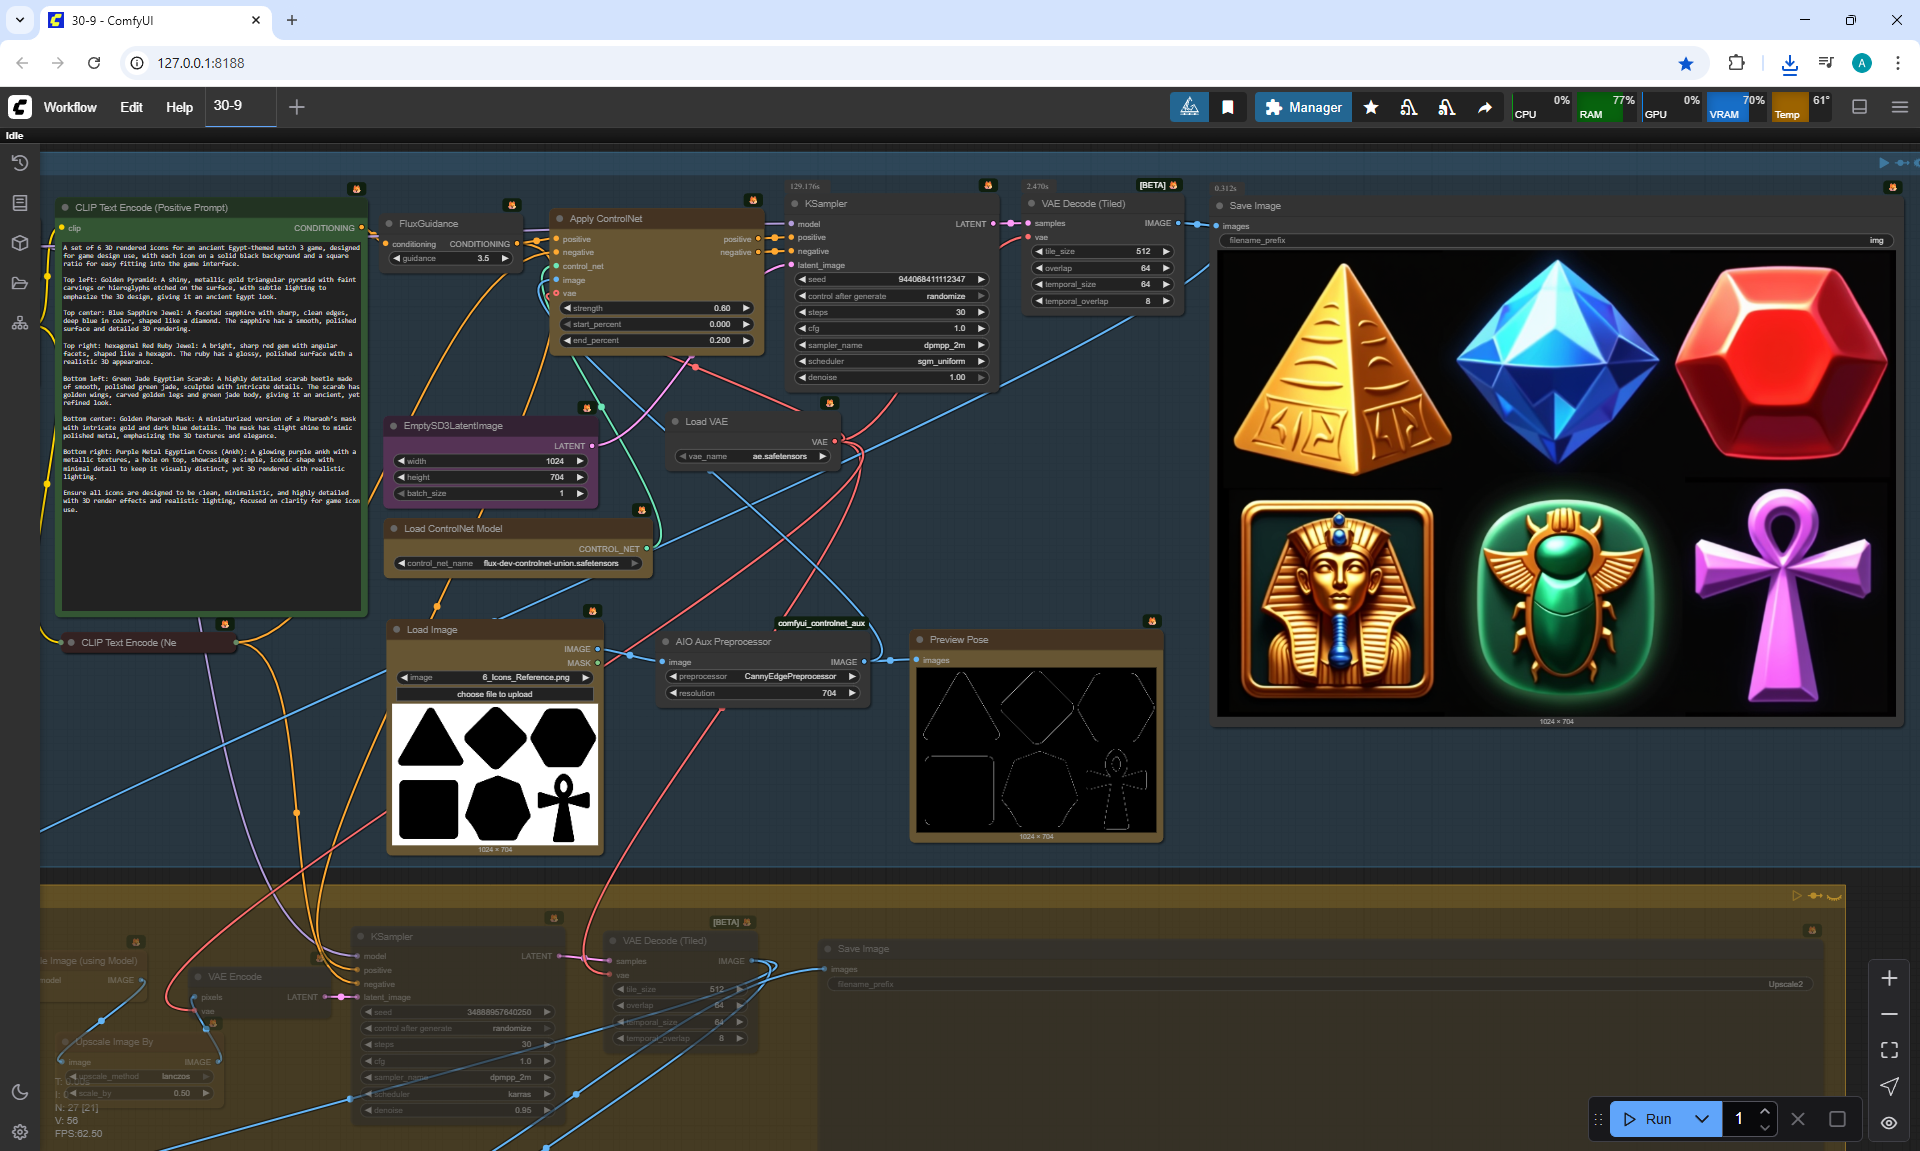Click the Run button

click(1648, 1119)
